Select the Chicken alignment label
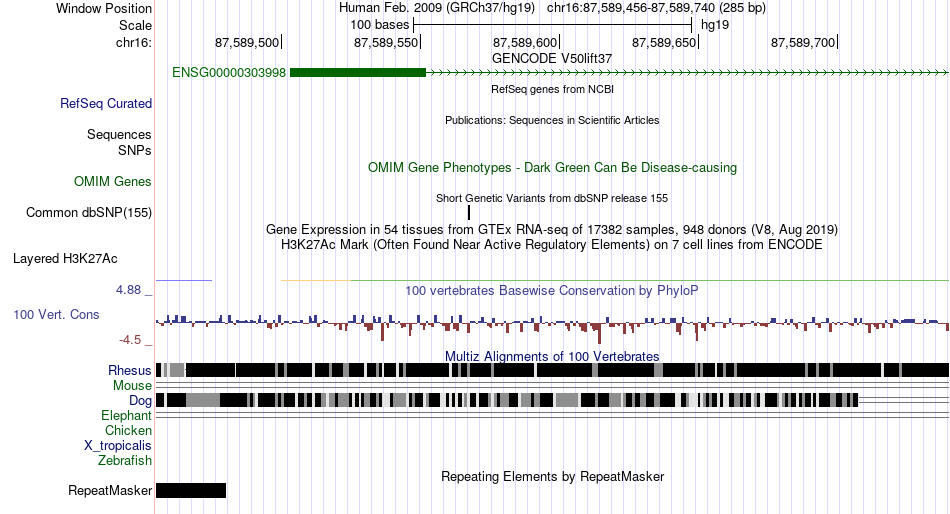Image resolution: width=950 pixels, height=514 pixels. [x=128, y=430]
